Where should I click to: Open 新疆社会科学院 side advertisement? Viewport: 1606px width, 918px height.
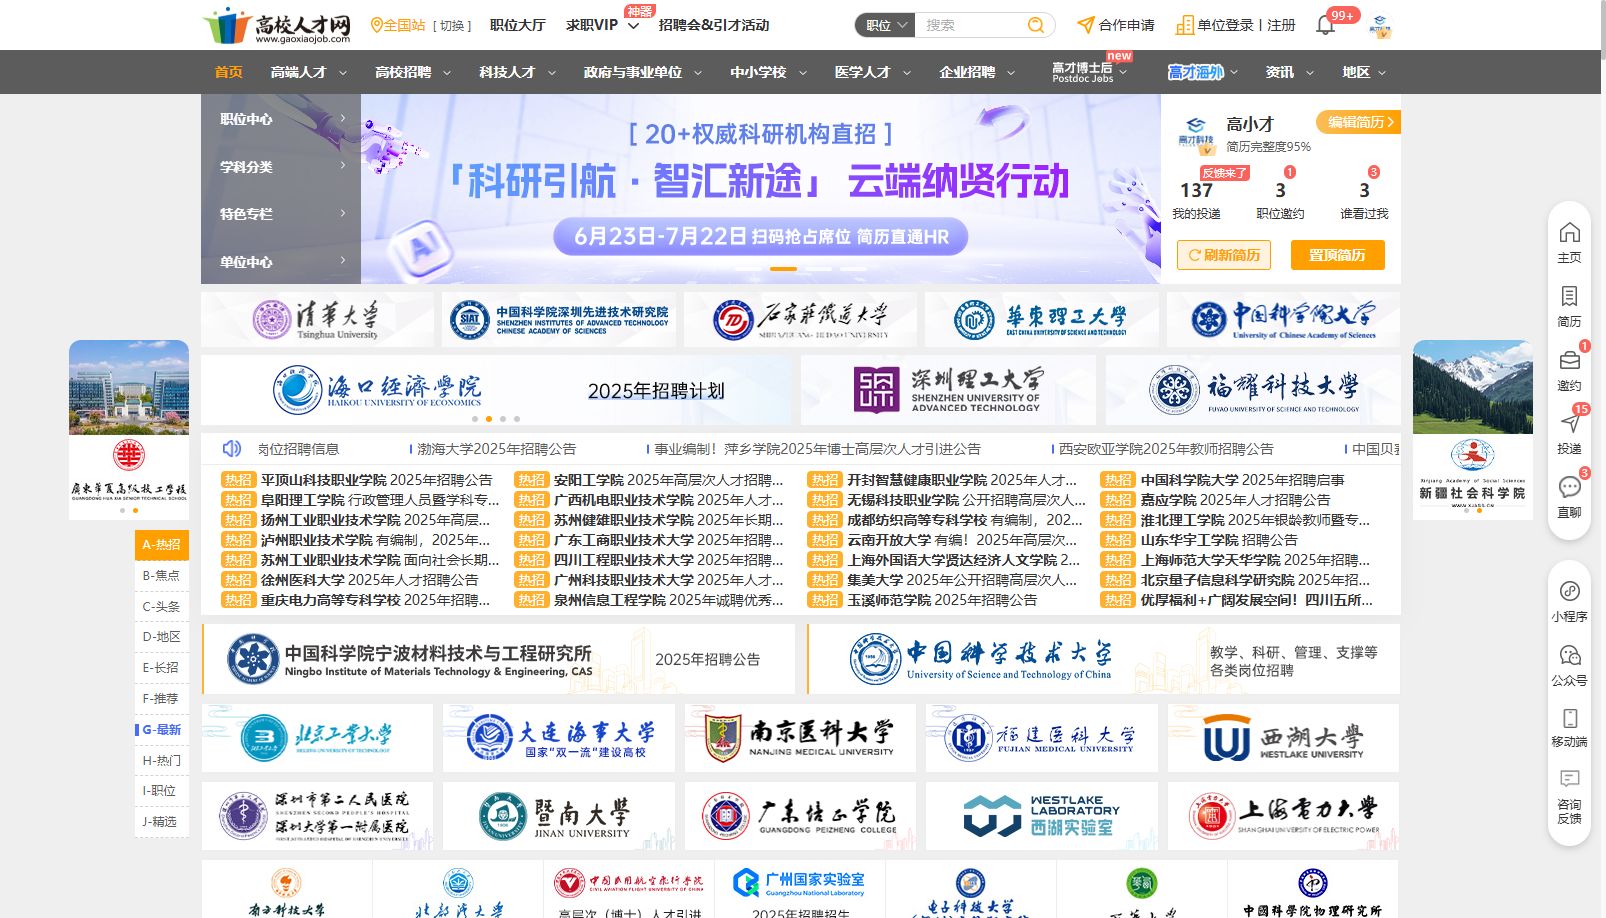point(1472,430)
